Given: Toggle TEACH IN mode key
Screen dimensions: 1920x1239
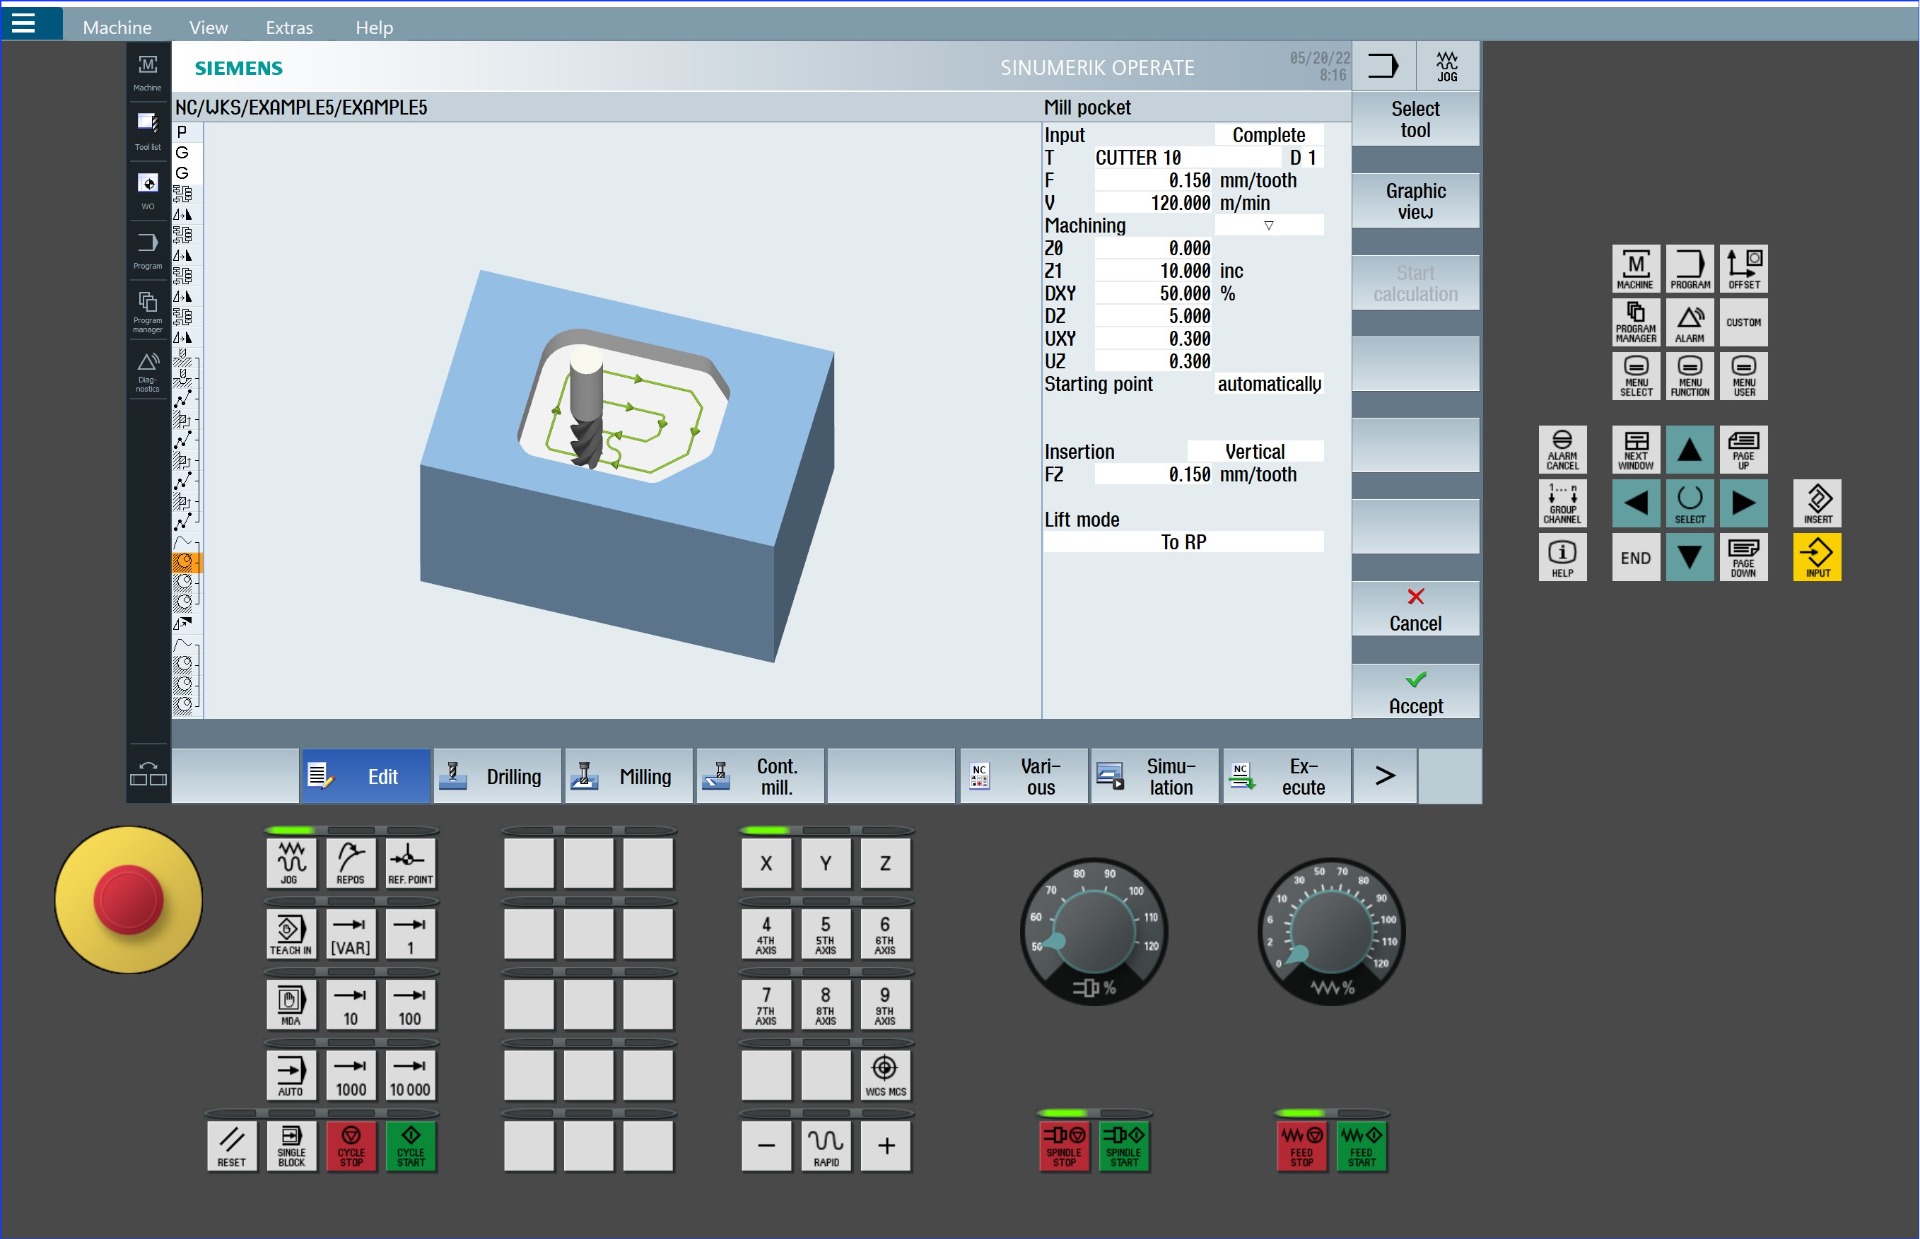Looking at the screenshot, I should pos(291,934).
